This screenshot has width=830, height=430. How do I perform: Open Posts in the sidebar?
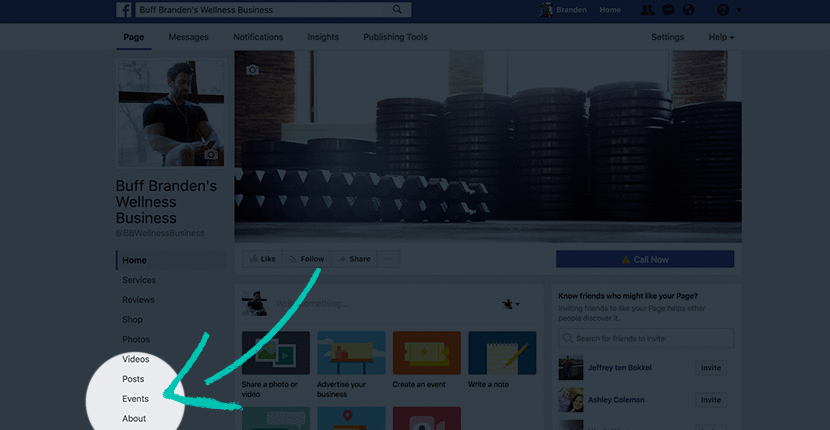point(133,379)
